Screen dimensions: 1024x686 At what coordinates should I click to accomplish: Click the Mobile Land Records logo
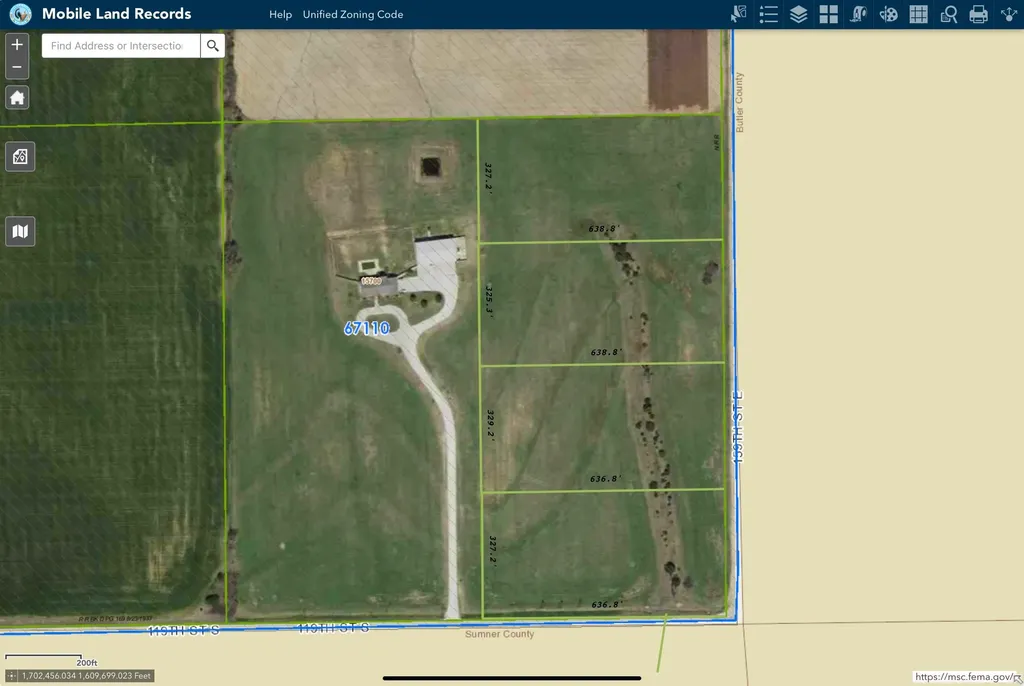click(x=20, y=14)
